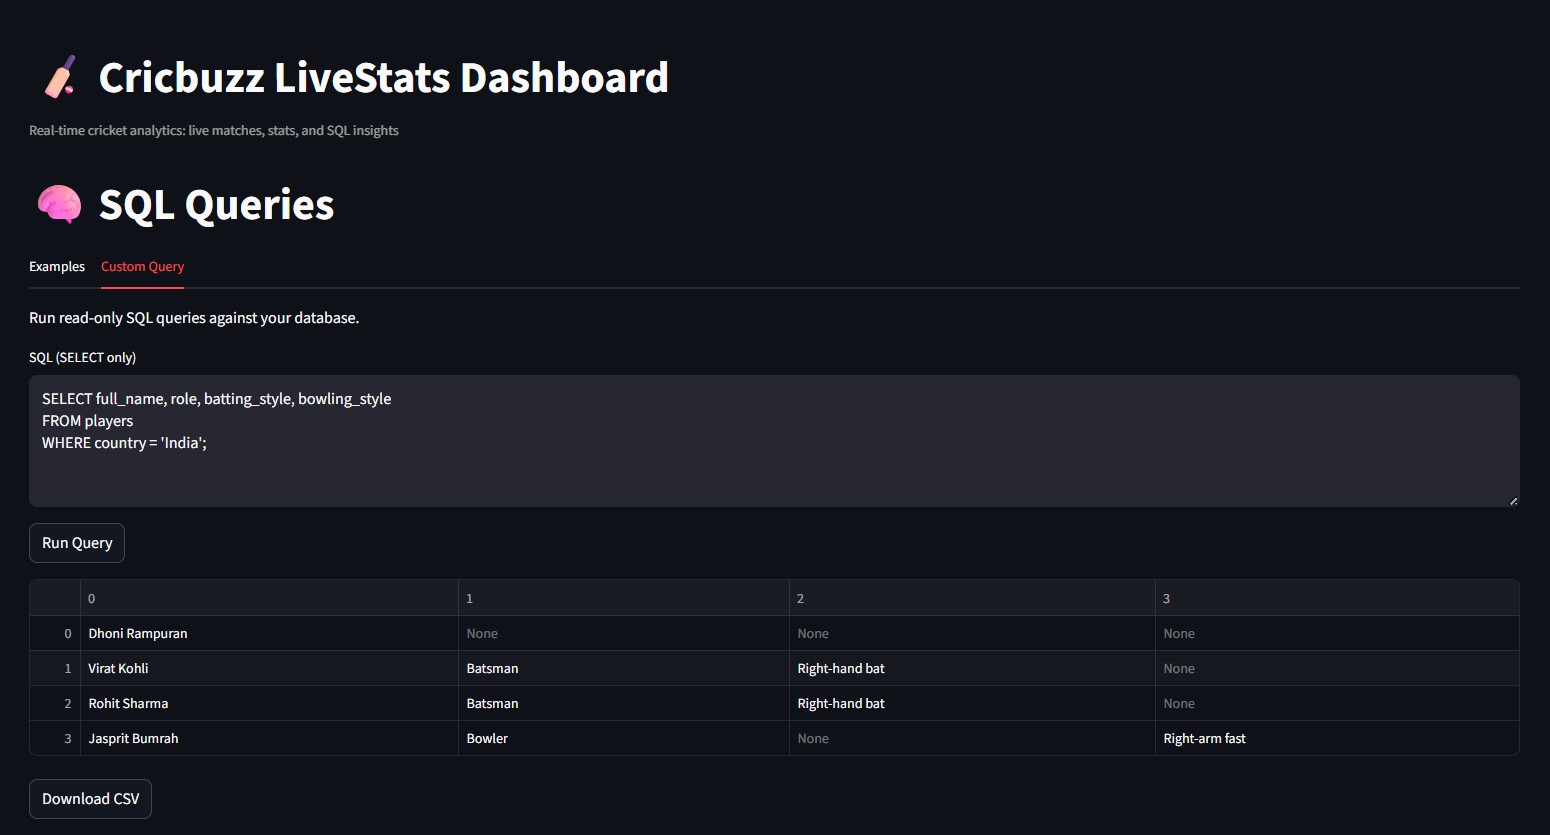This screenshot has height=835, width=1550.
Task: Select the Virat Kohli cell
Action: (x=269, y=668)
